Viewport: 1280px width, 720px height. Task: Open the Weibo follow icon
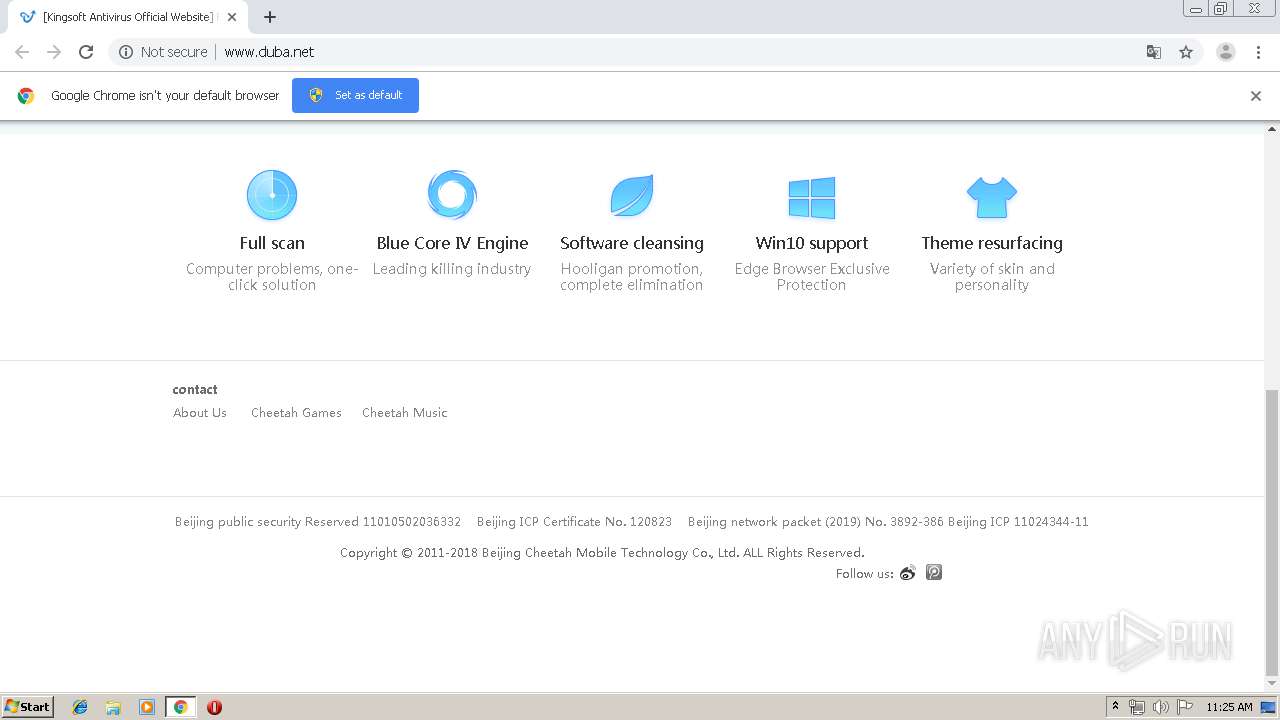pos(908,573)
